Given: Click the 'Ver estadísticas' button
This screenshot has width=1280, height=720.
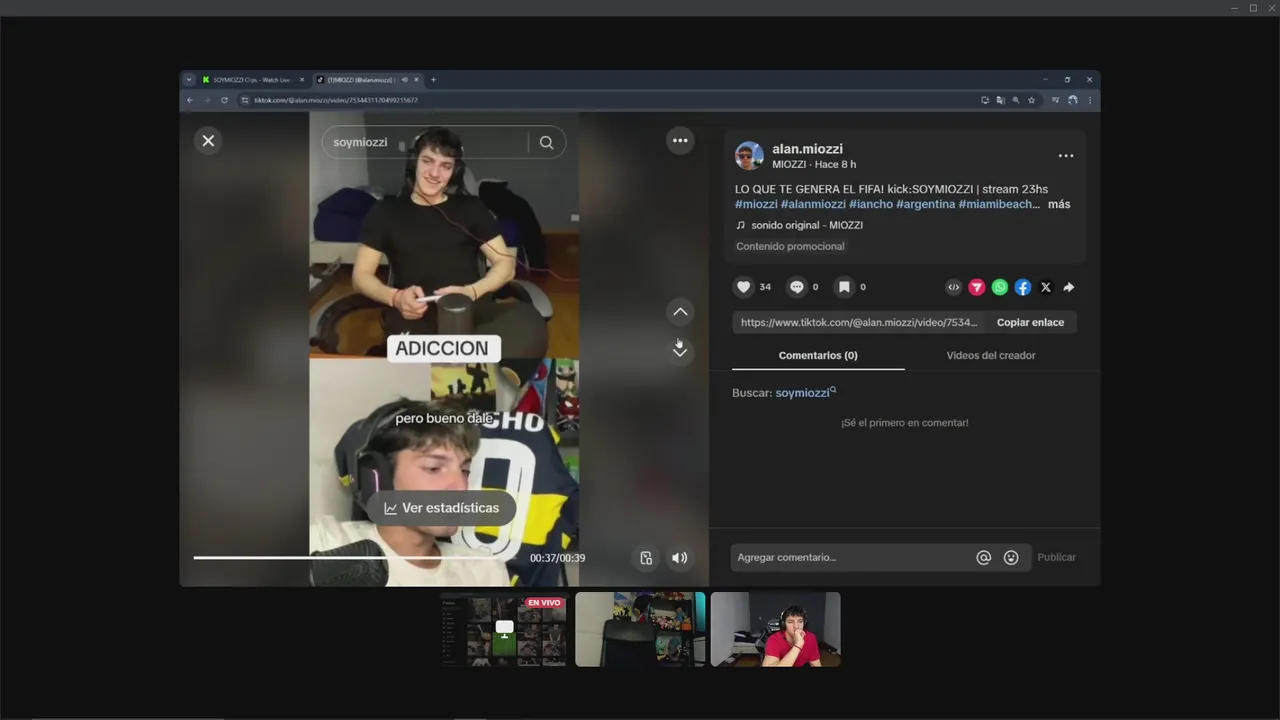Looking at the screenshot, I should (441, 508).
